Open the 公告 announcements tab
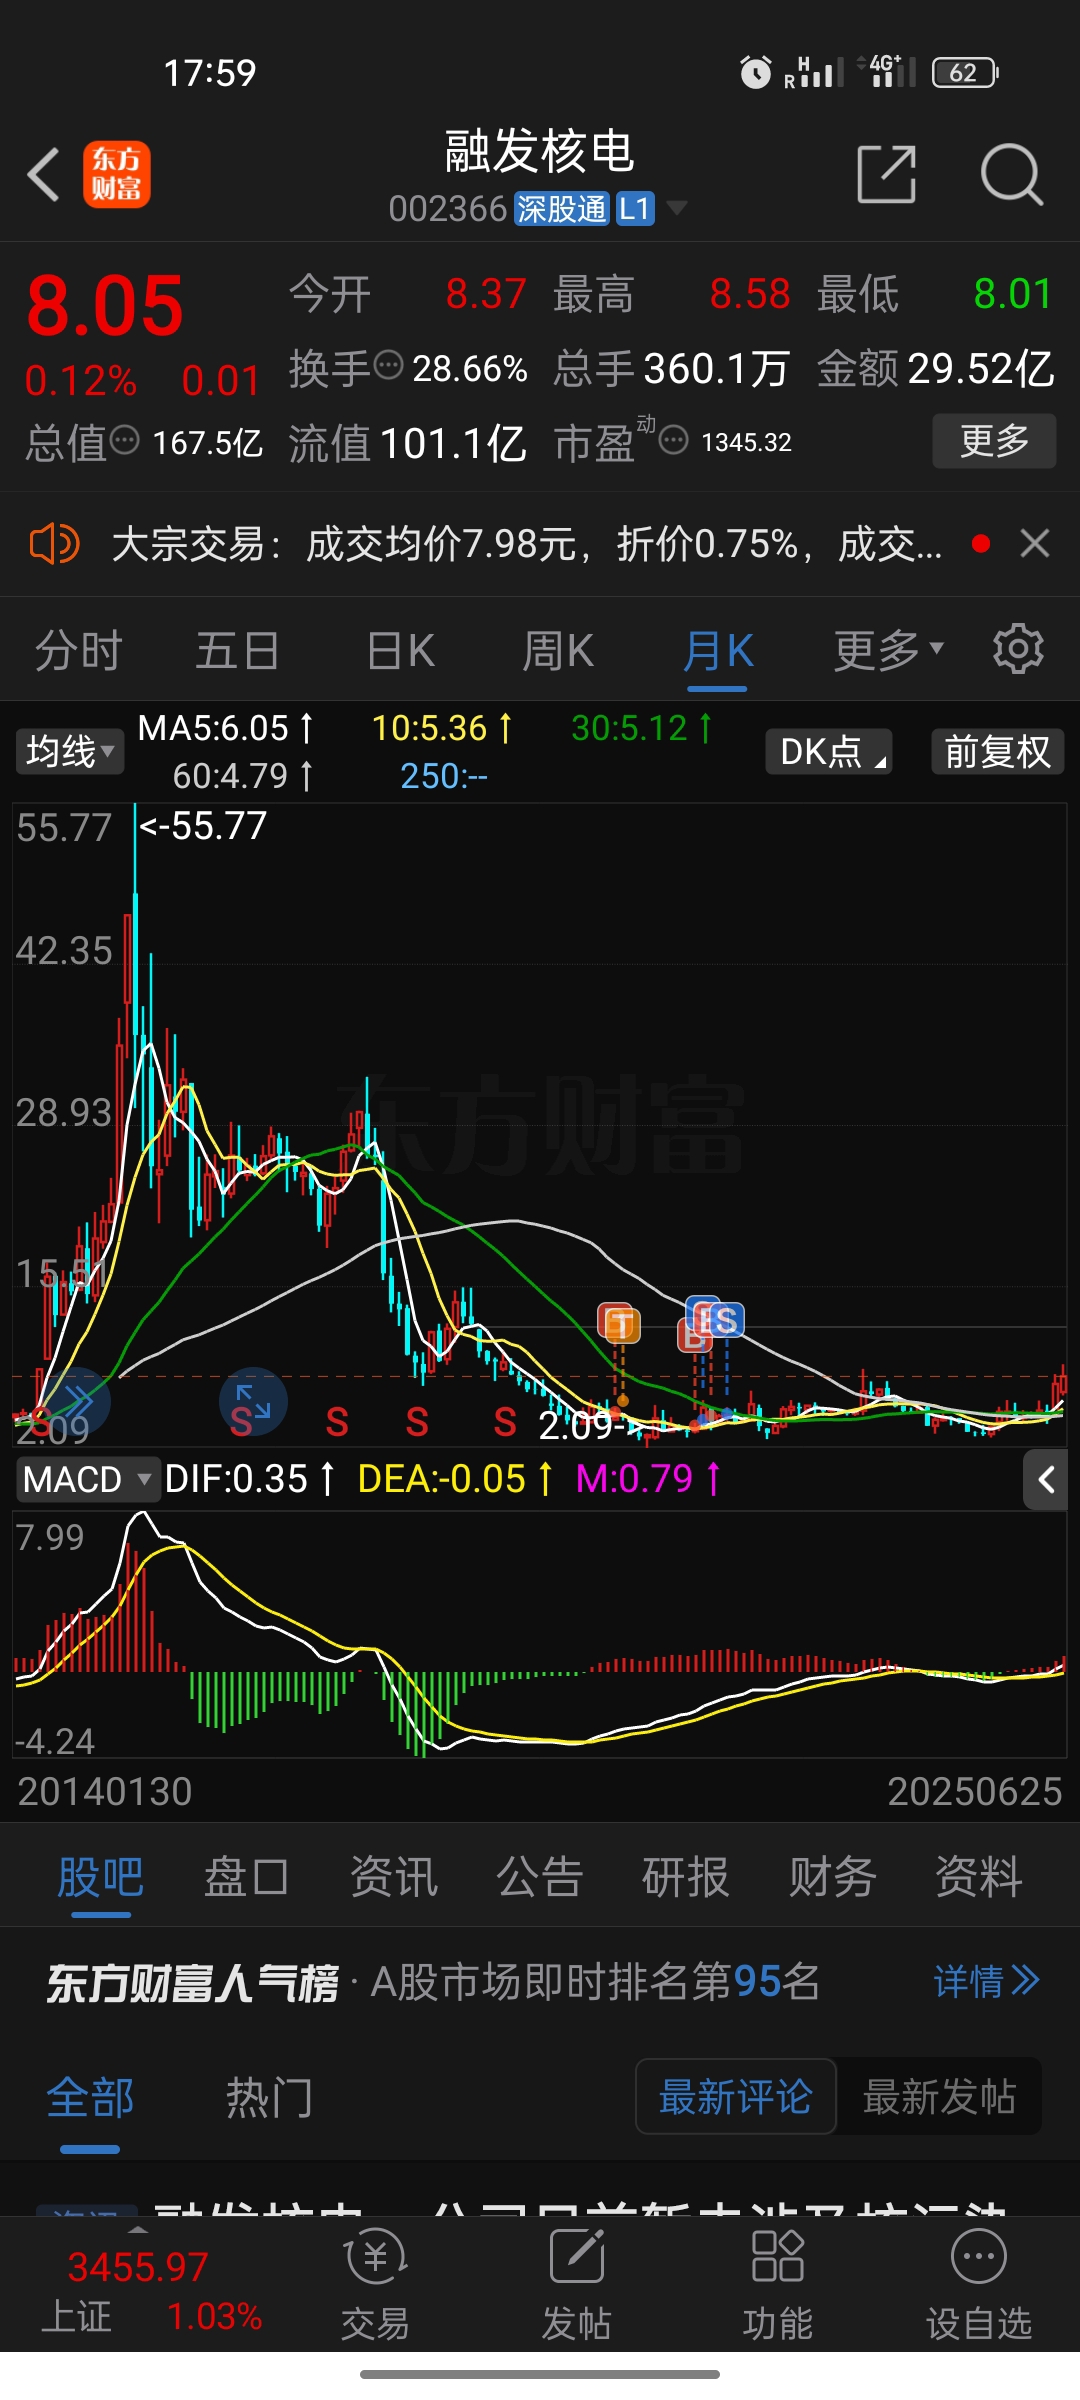 tap(540, 1877)
